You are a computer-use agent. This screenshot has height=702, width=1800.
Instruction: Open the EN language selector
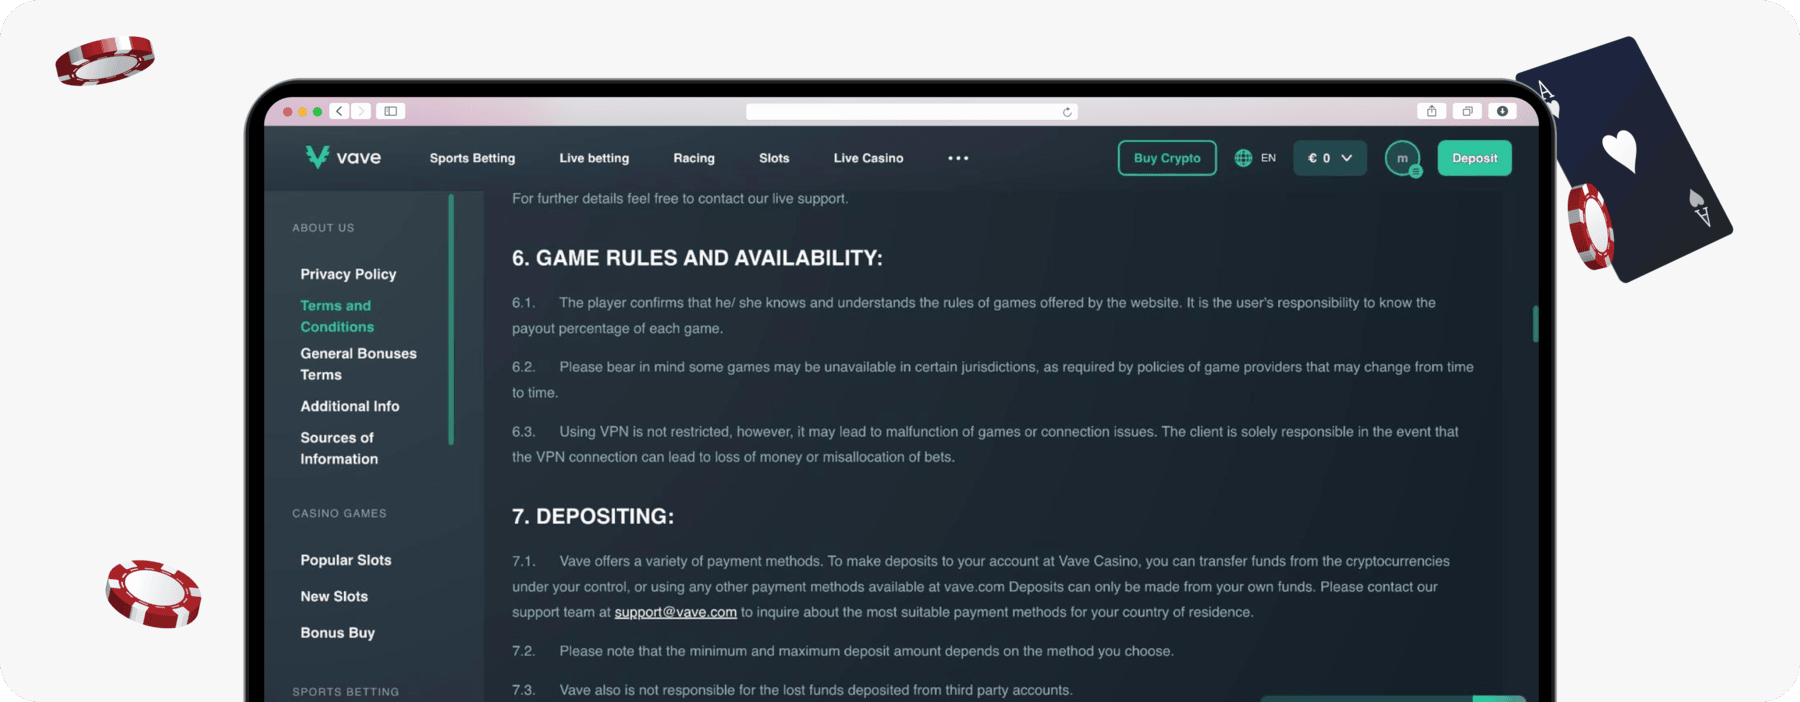pos(1268,158)
